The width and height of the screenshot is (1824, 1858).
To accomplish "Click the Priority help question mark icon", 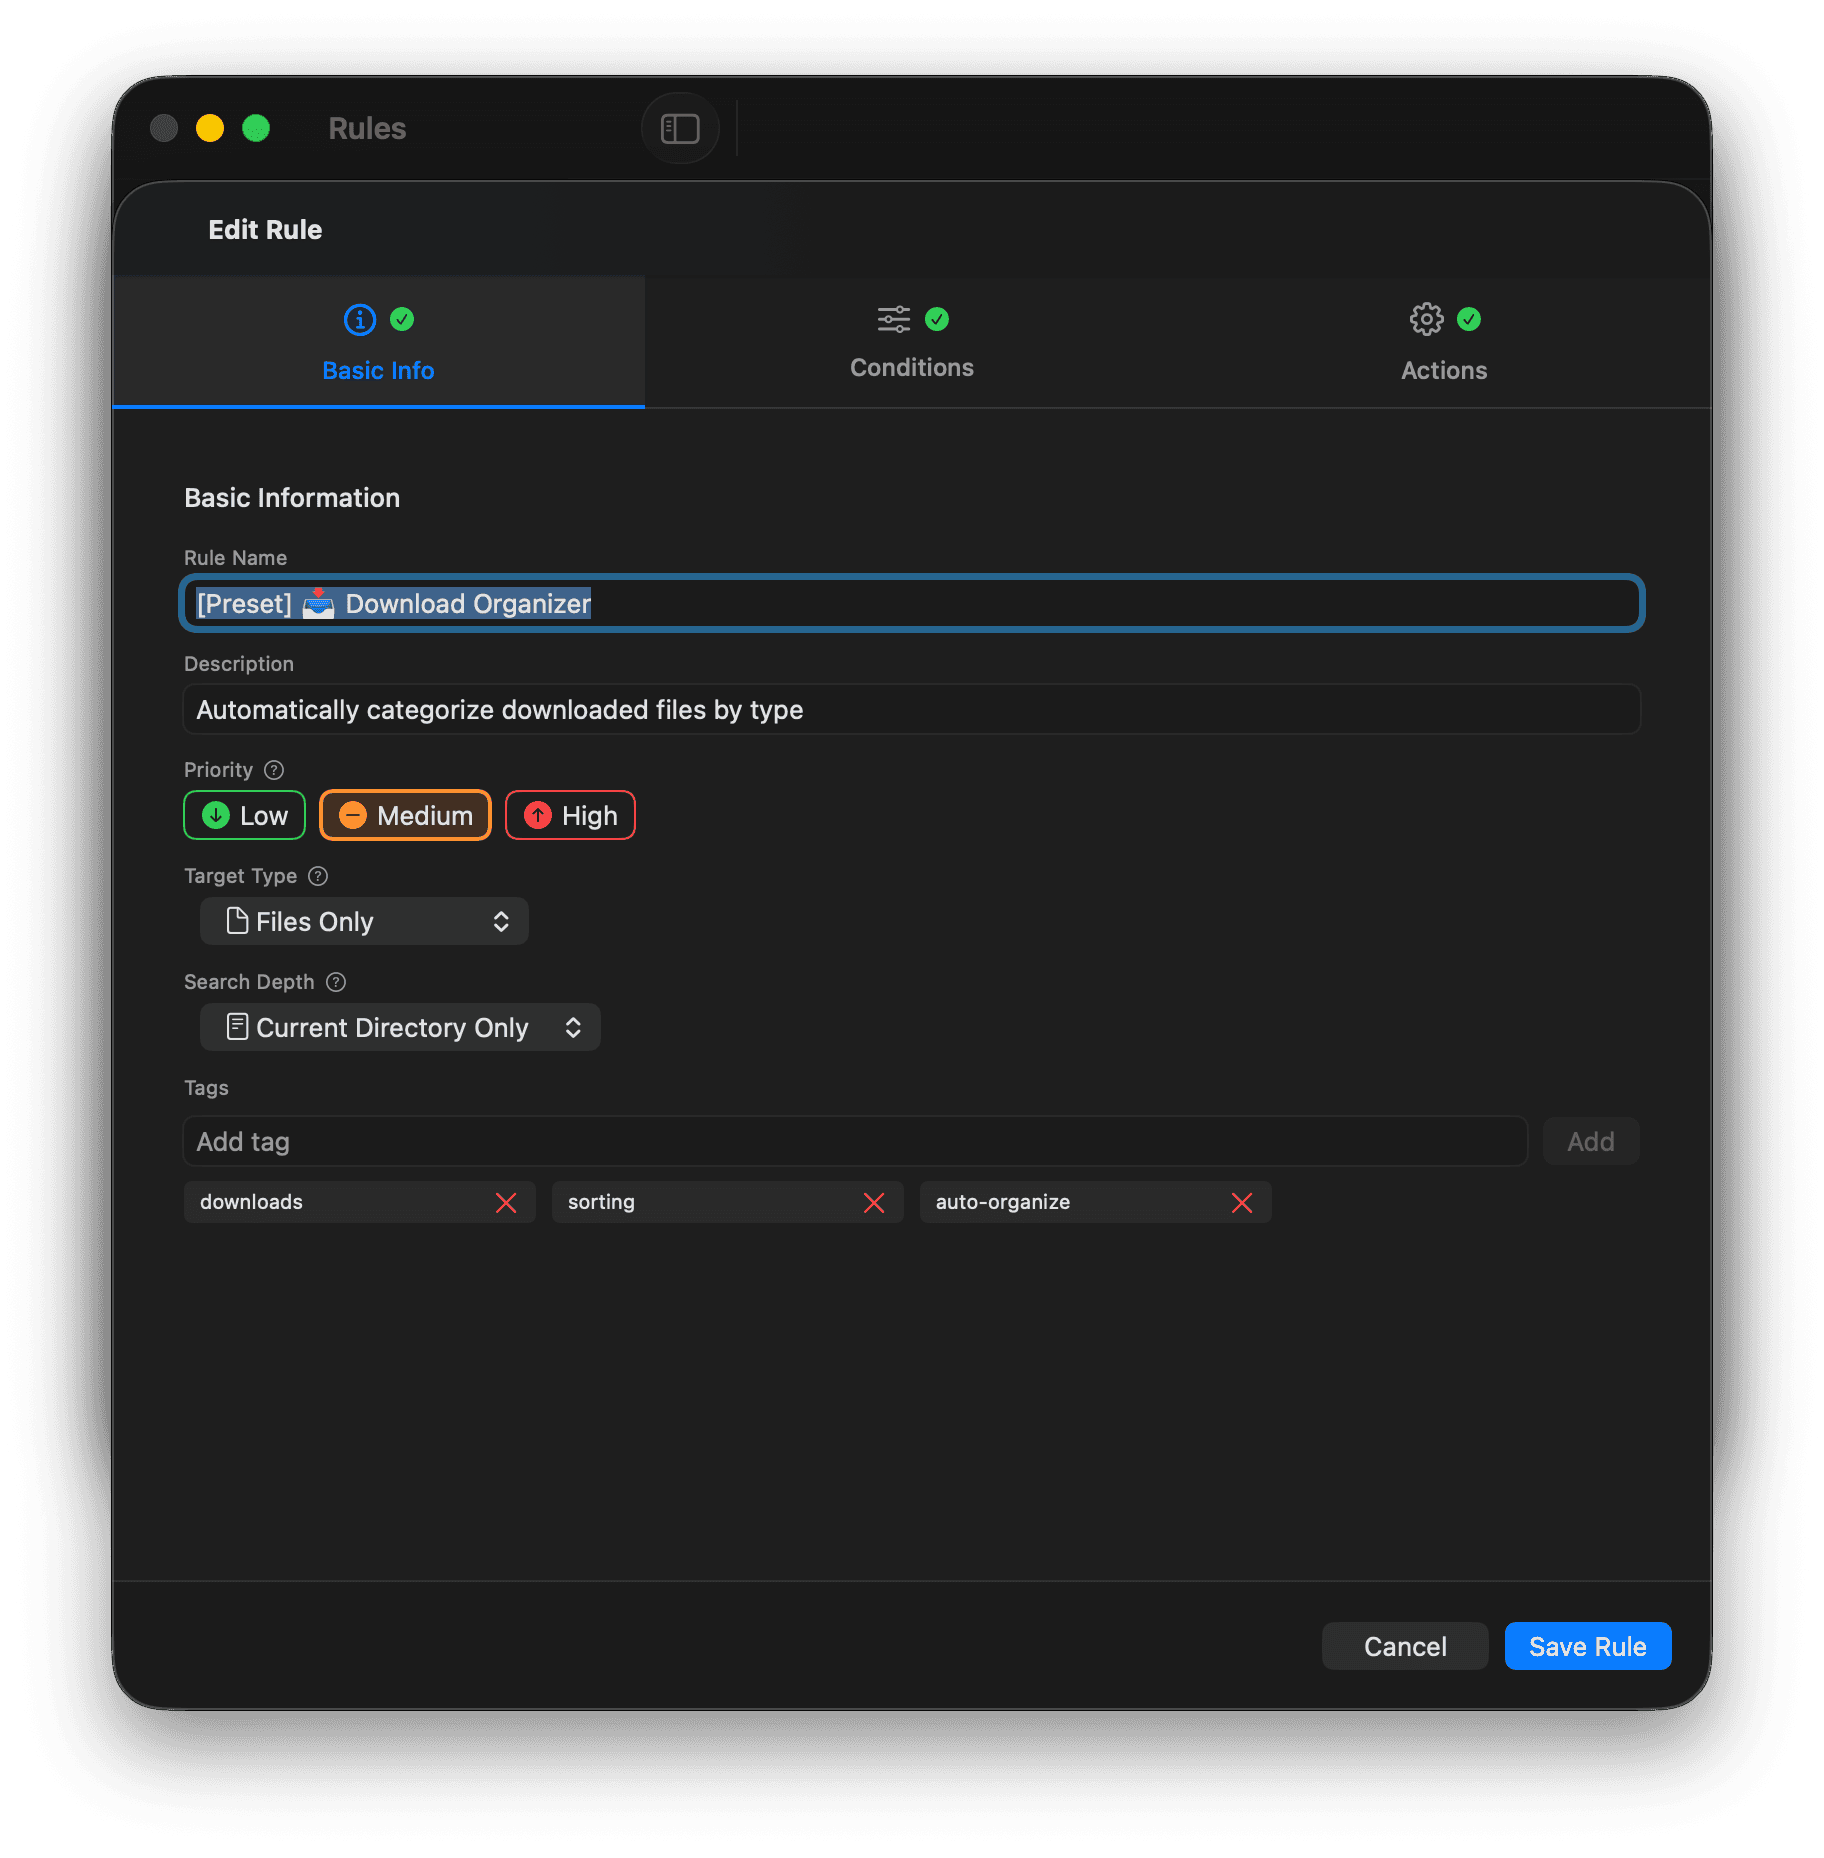I will 273,770.
